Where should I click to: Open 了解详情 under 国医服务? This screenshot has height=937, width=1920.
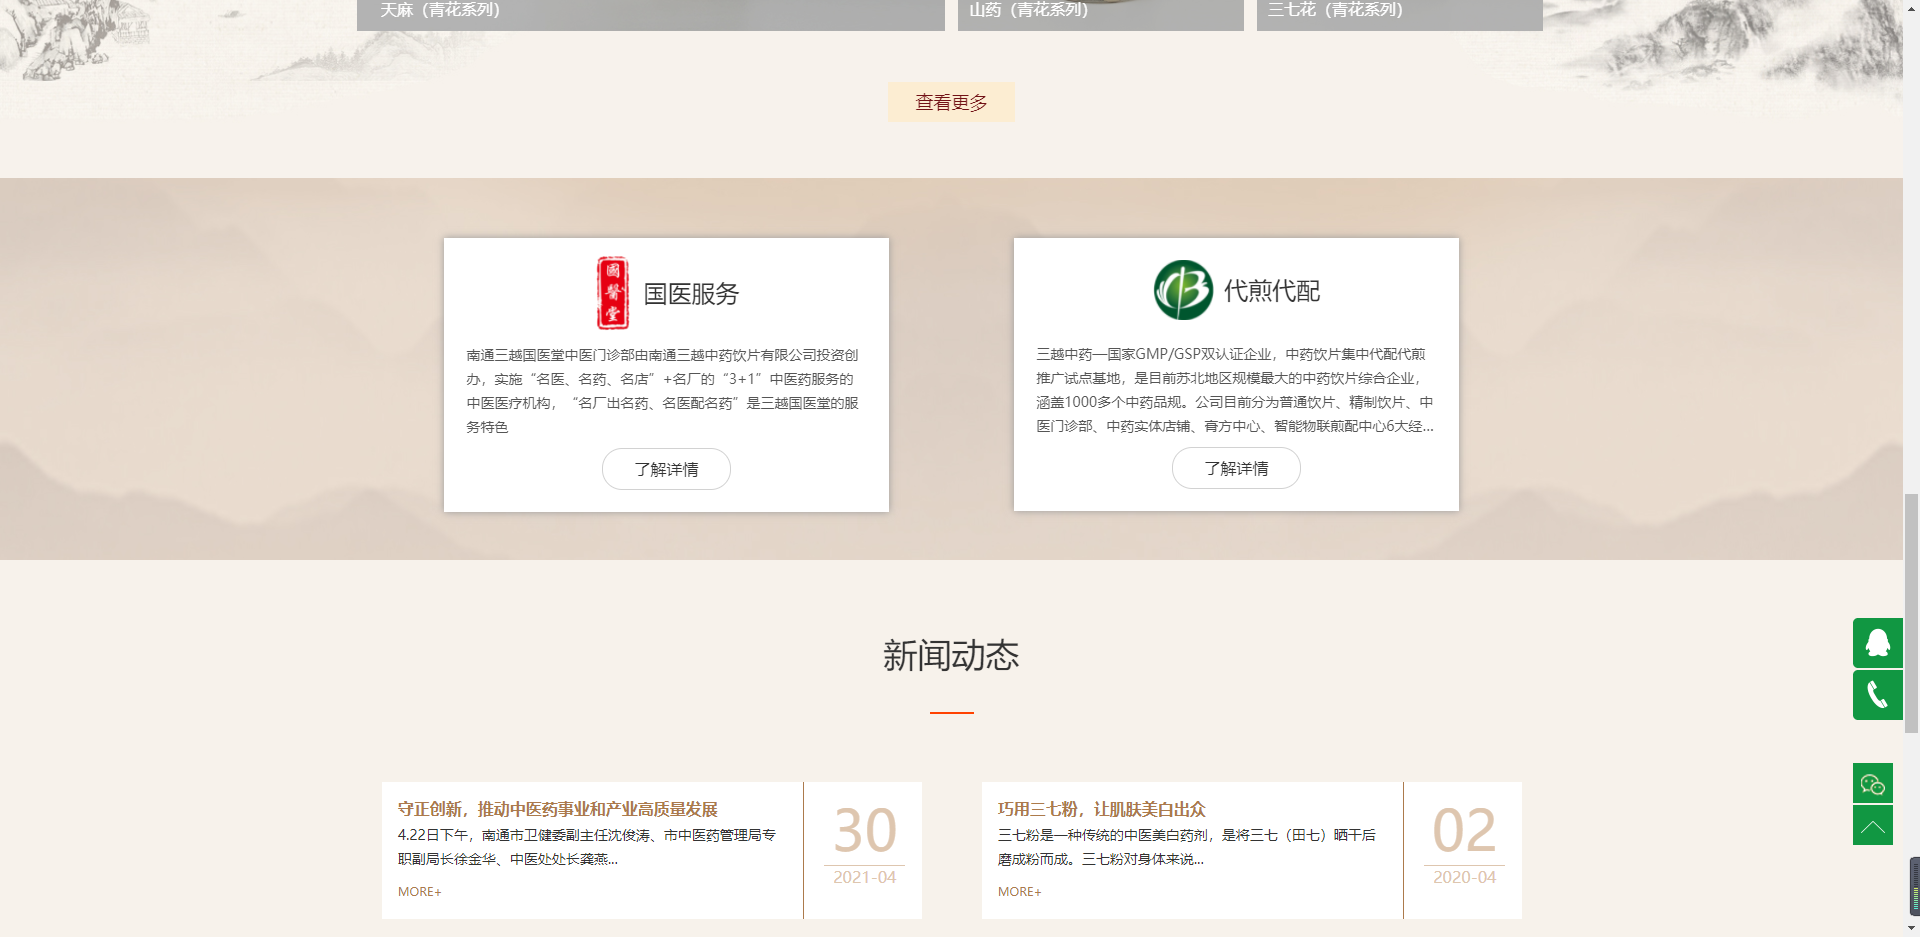point(666,469)
